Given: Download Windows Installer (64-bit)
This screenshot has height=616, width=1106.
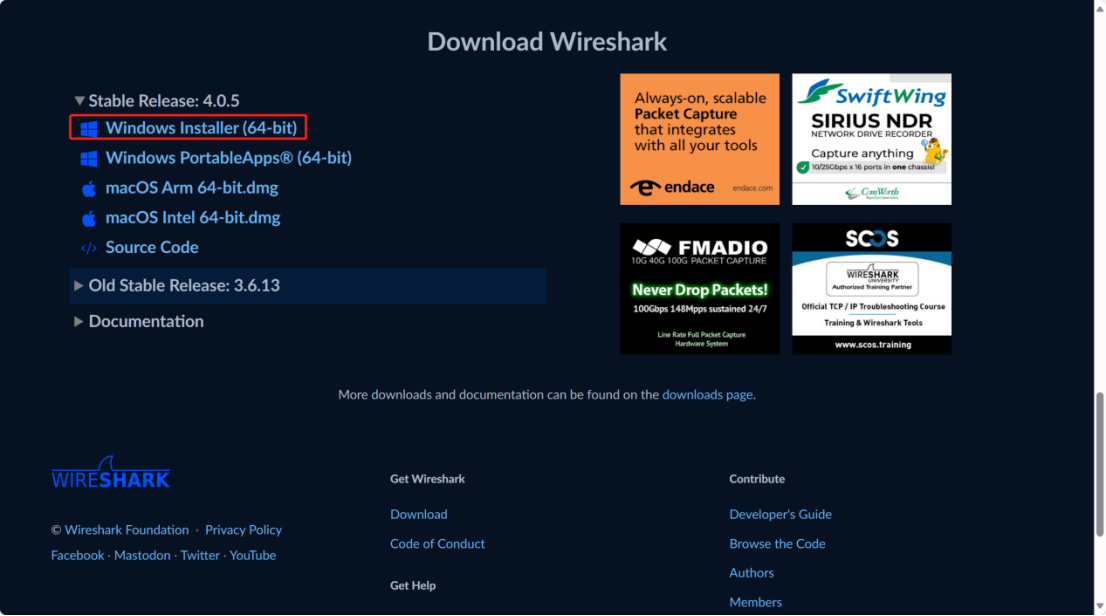Looking at the screenshot, I should 201,128.
